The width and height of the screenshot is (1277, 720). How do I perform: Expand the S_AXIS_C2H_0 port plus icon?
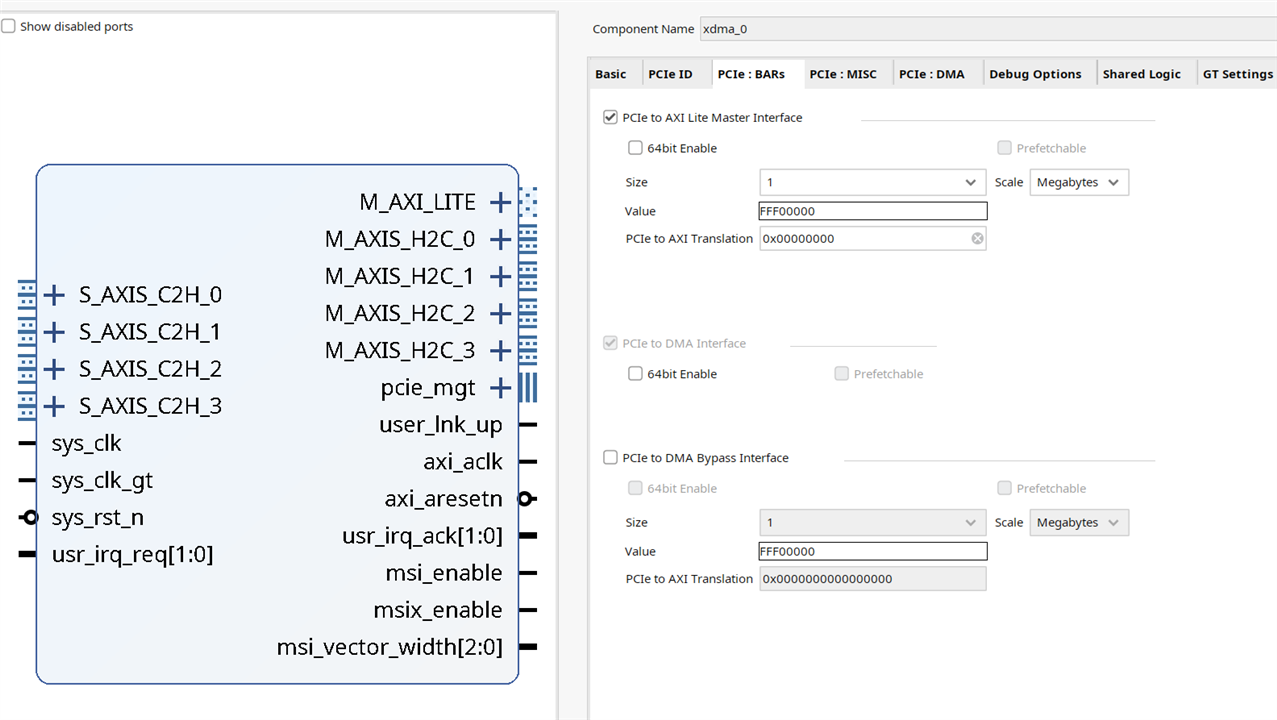pyautogui.click(x=54, y=295)
